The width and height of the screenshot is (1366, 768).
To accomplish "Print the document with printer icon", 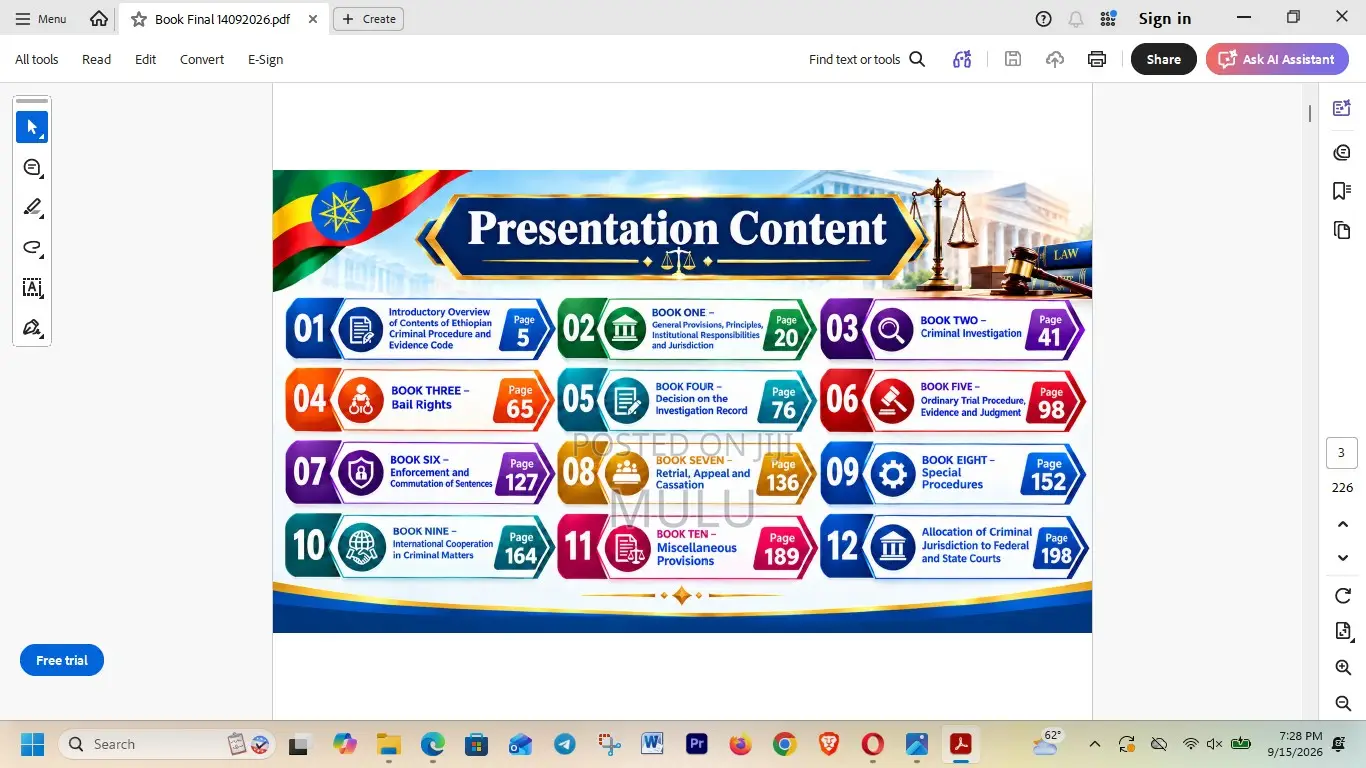I will 1097,59.
